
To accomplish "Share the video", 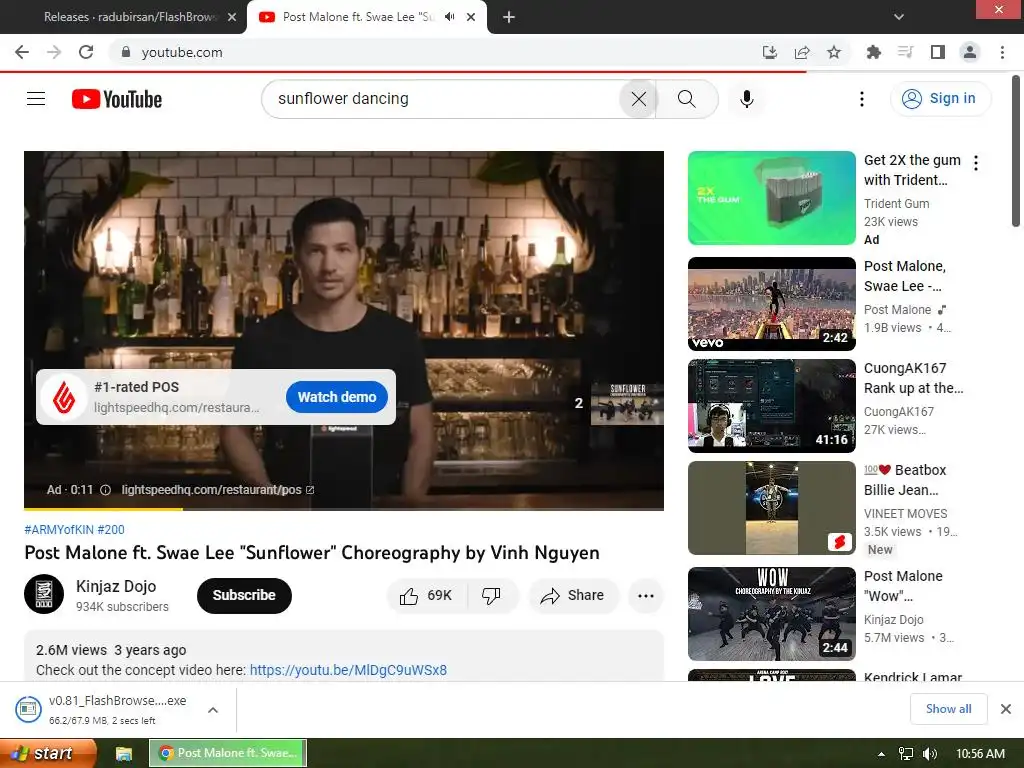I will point(573,595).
